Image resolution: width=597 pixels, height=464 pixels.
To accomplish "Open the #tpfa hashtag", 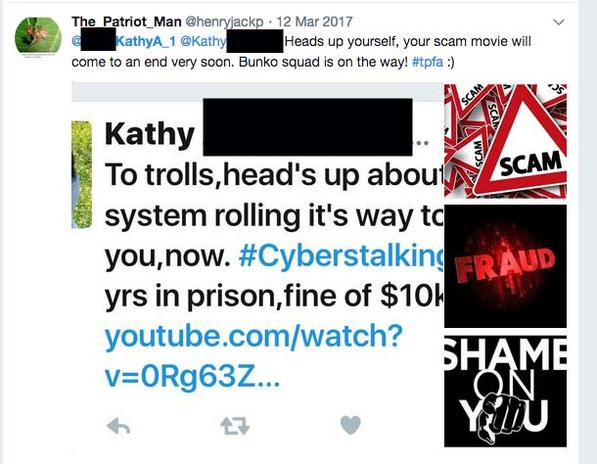I will click(428, 62).
